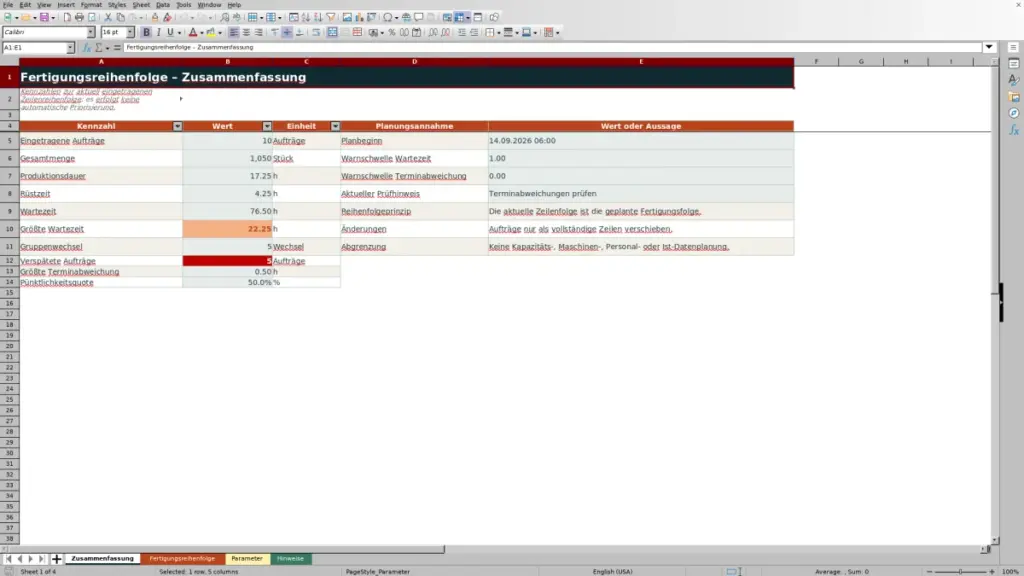This screenshot has width=1024, height=576.
Task: Open the sidebar Navigator compass icon
Action: tap(1014, 114)
